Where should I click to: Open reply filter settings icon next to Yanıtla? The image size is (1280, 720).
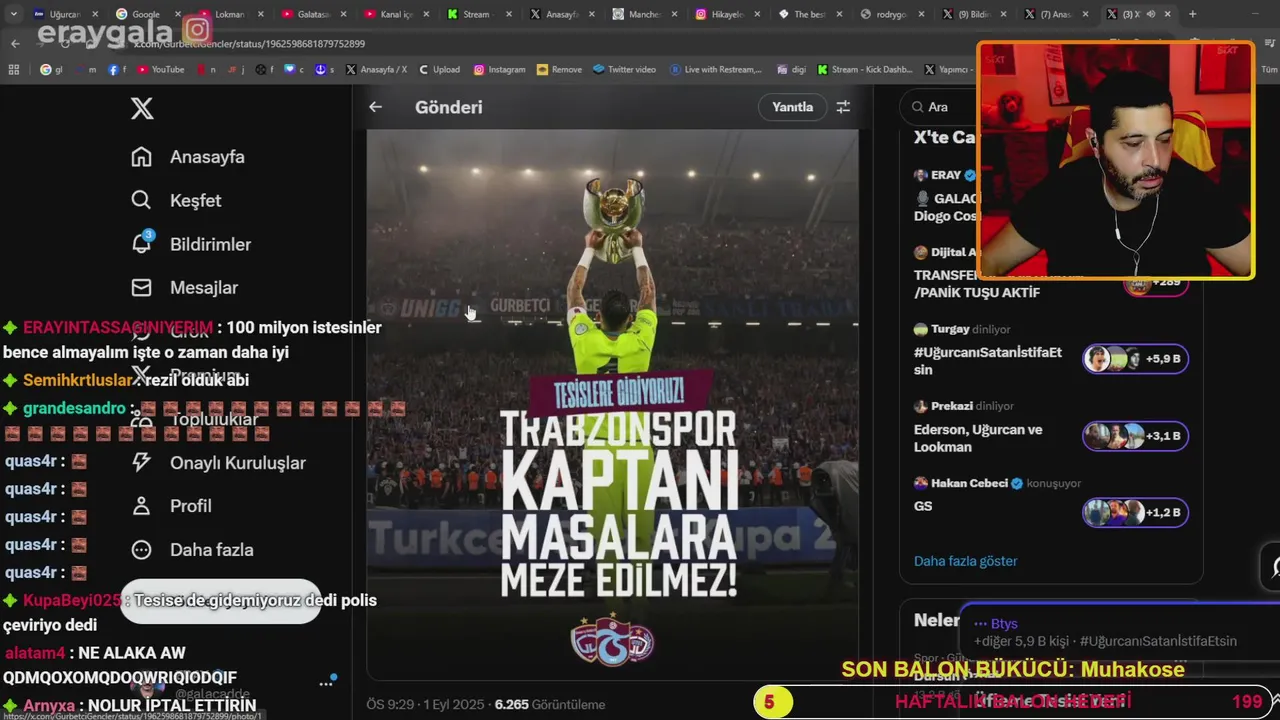pos(843,107)
